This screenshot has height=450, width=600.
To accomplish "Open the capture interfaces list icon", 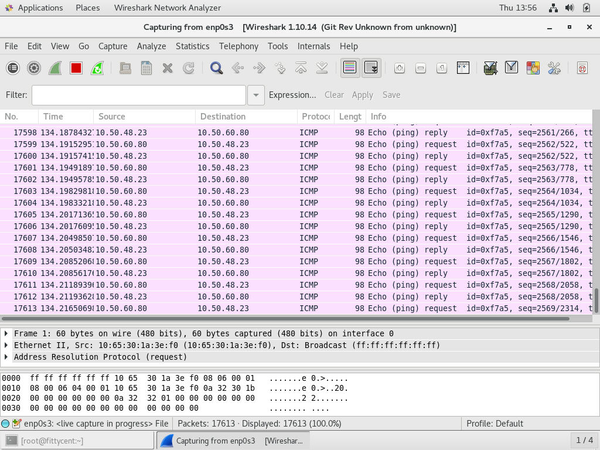I will click(x=13, y=68).
